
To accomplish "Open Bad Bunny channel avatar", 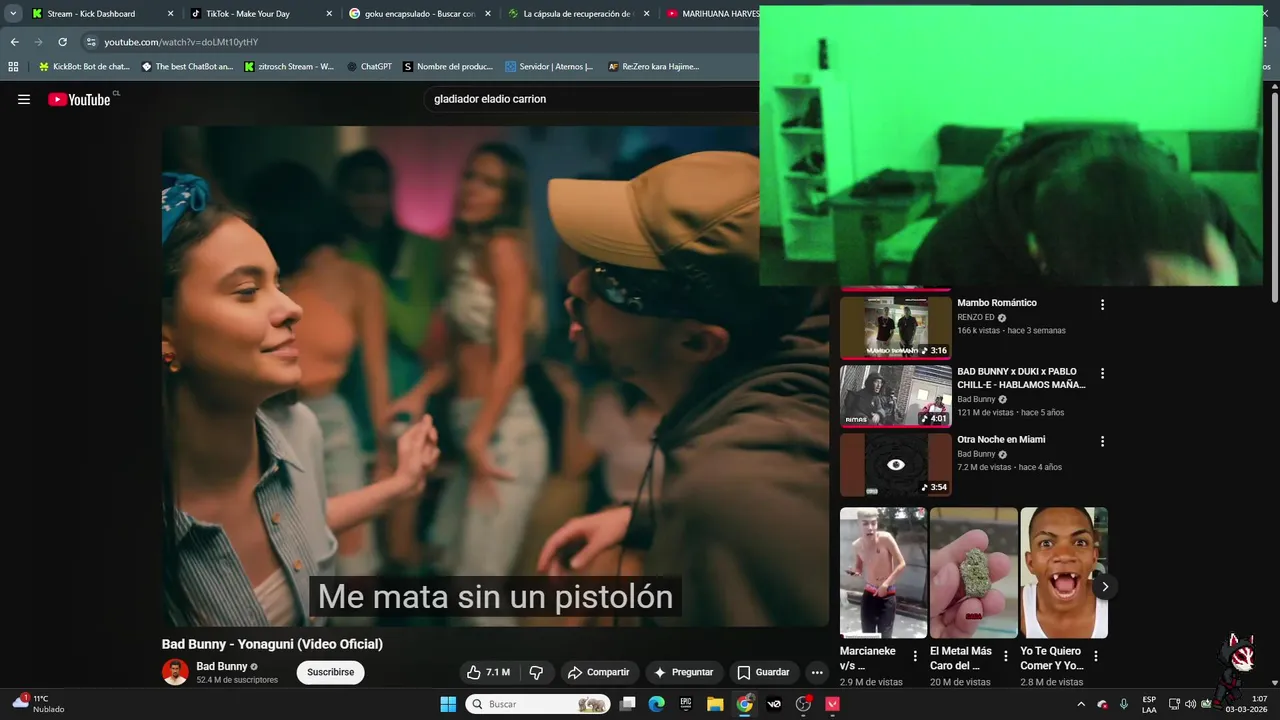I will click(x=175, y=672).
